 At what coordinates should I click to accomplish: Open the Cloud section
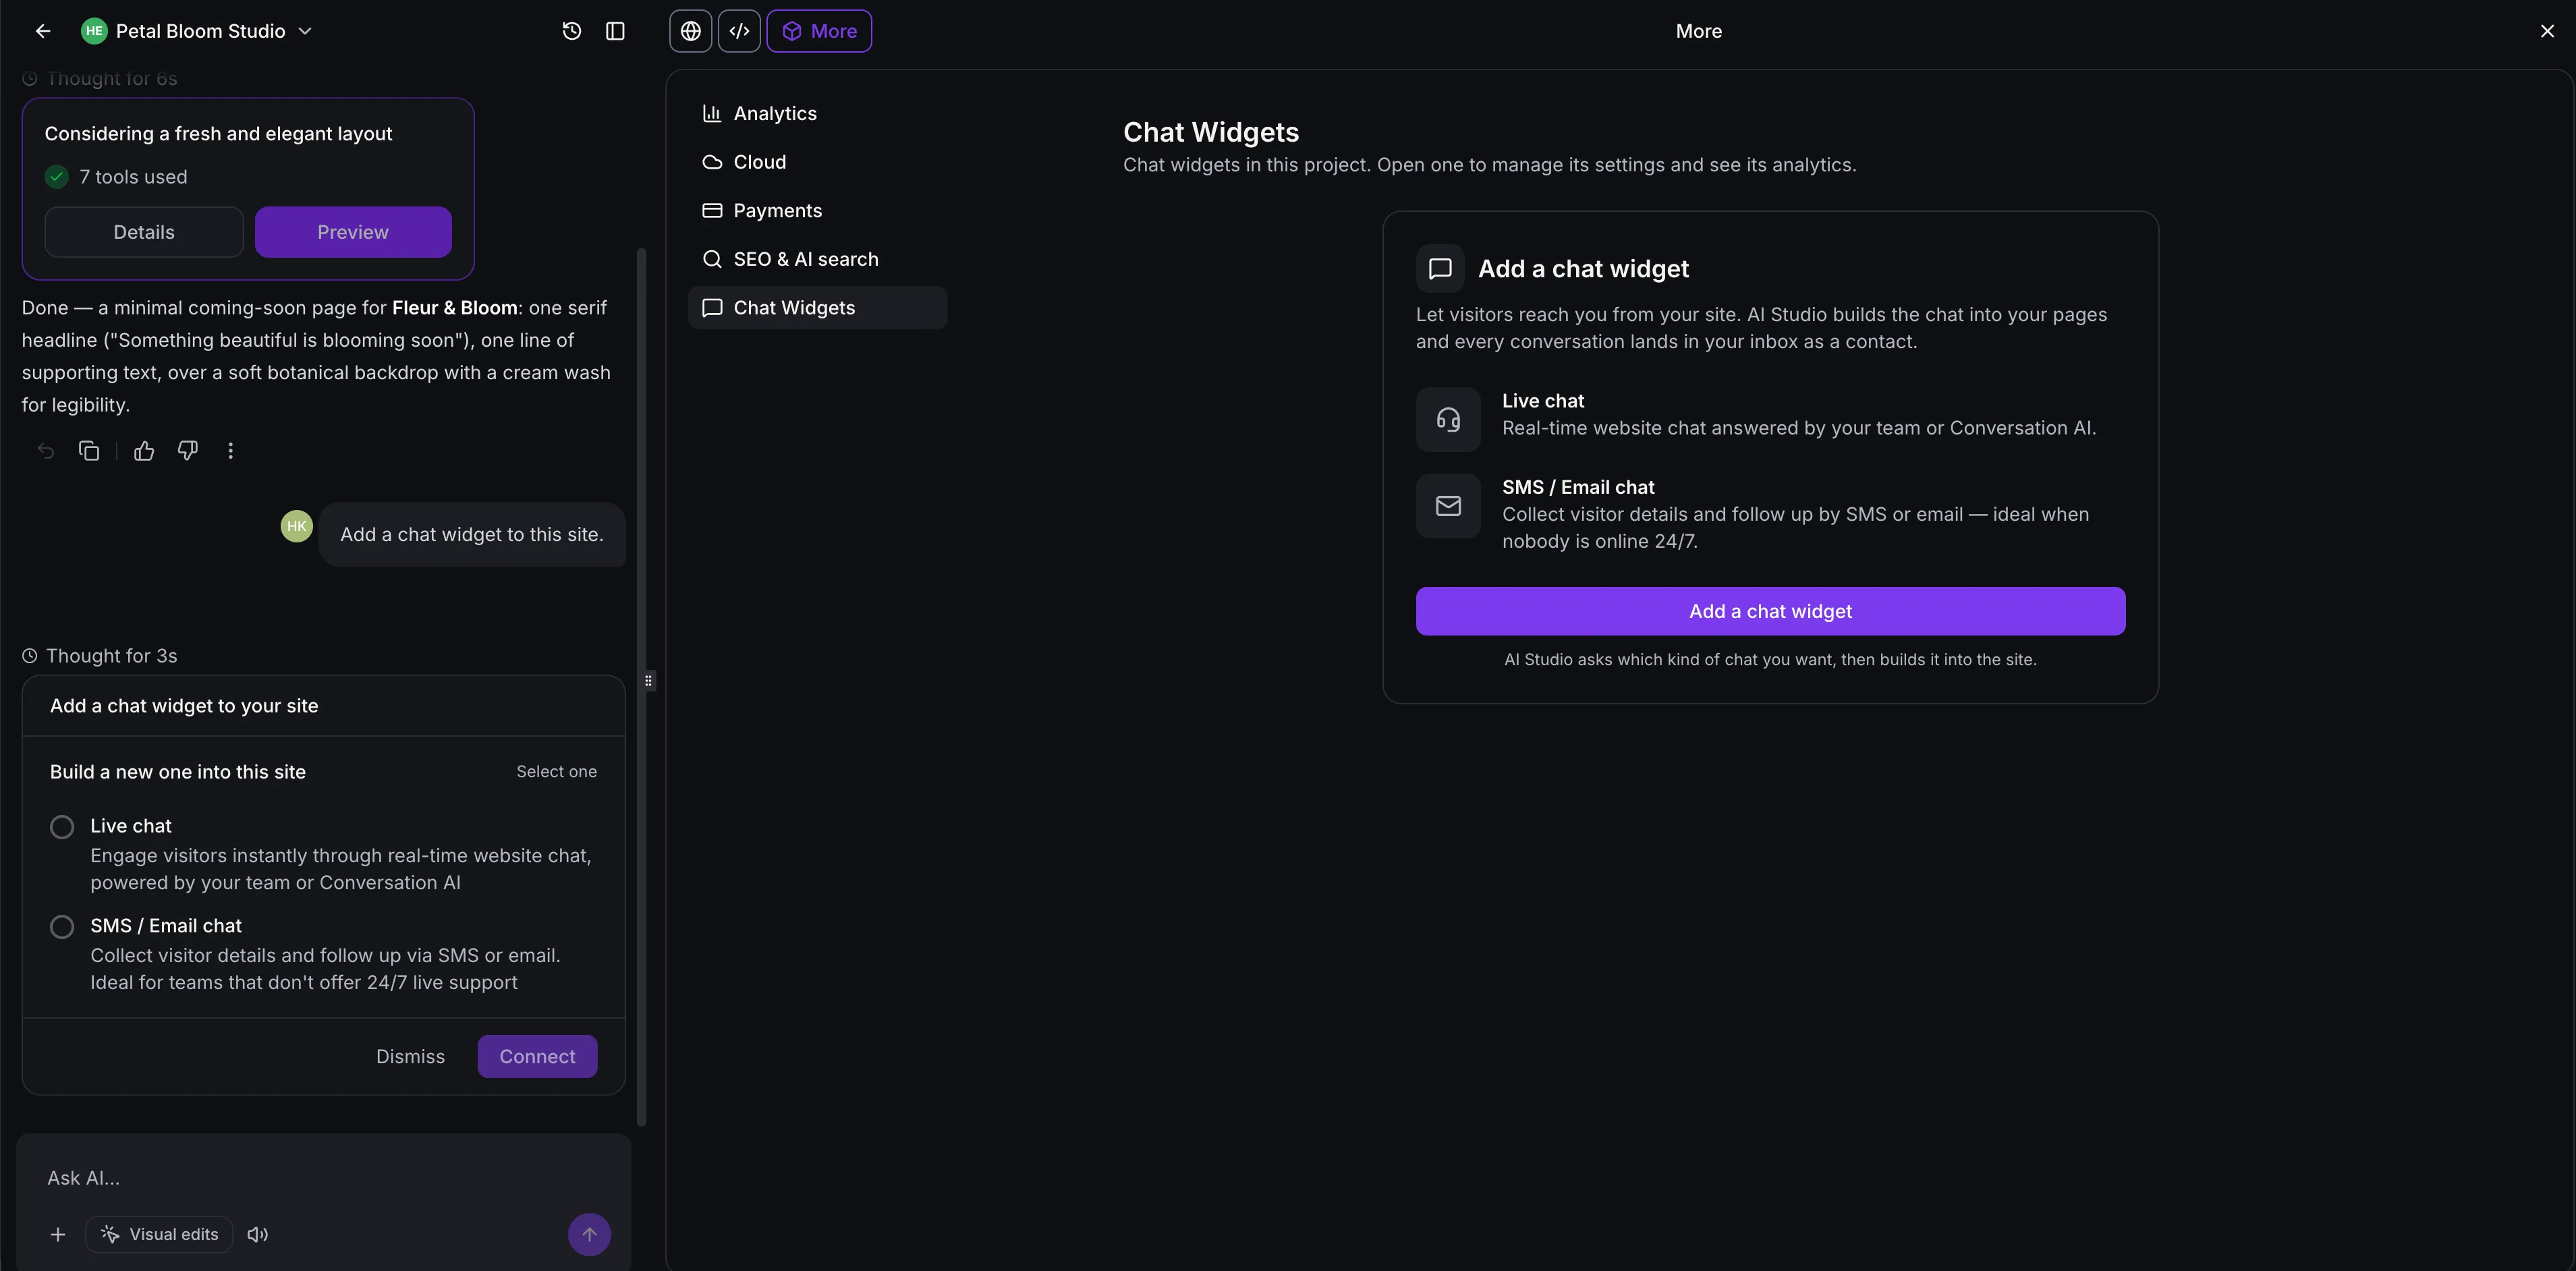[x=817, y=162]
